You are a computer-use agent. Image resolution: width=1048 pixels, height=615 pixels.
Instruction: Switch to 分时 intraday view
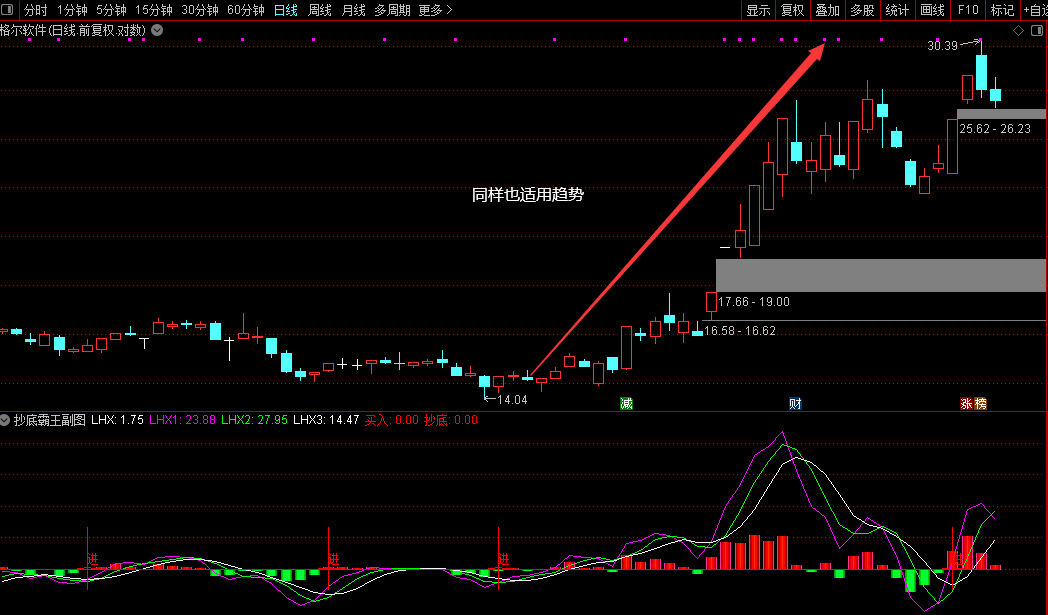[x=35, y=10]
